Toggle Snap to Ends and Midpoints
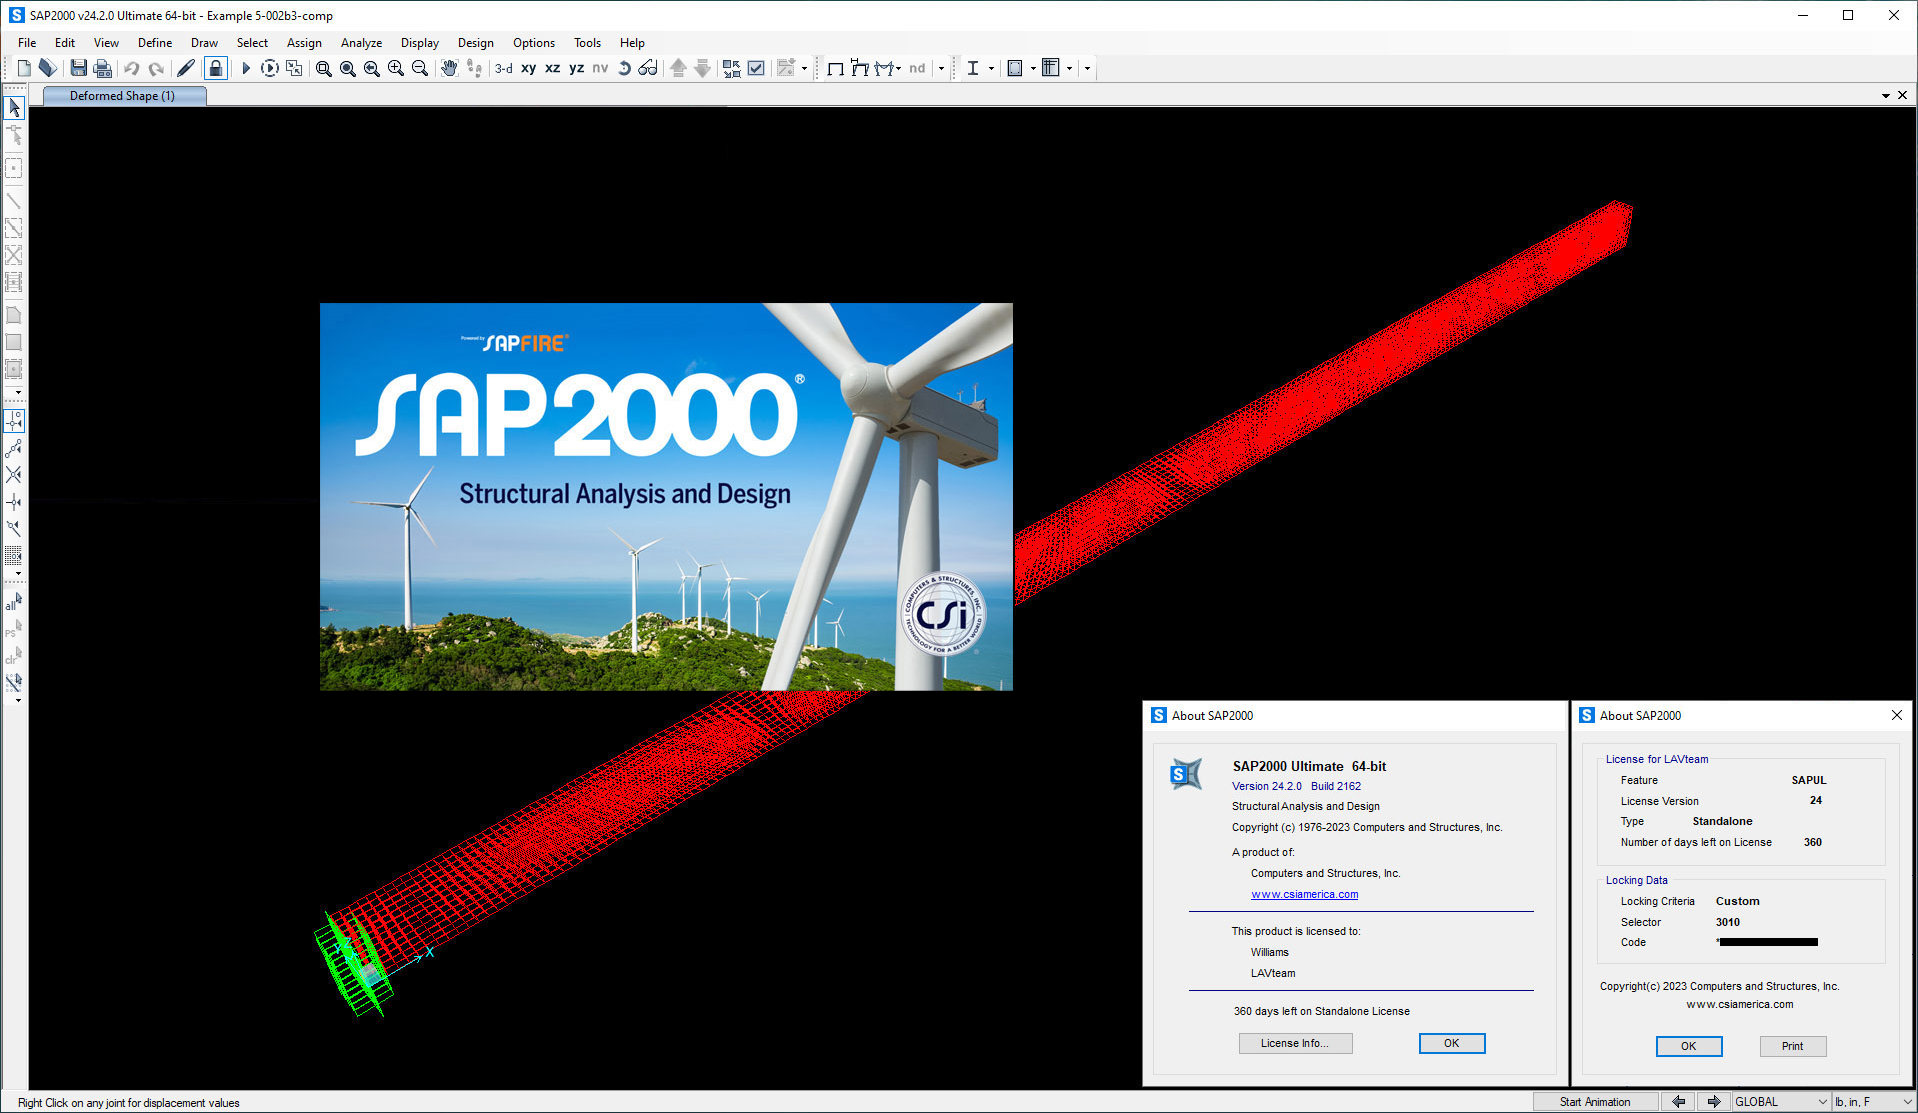Image resolution: width=1918 pixels, height=1113 pixels. (x=14, y=448)
